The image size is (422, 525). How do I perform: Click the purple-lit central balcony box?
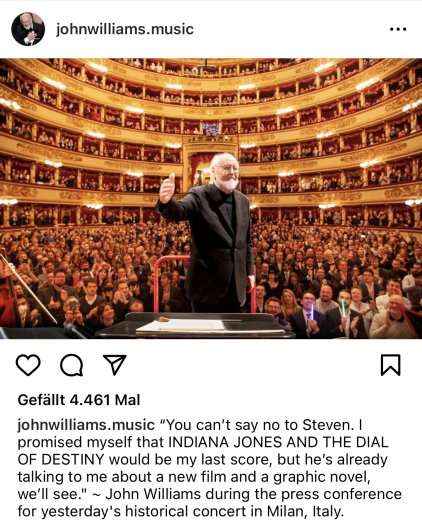[x=211, y=128]
